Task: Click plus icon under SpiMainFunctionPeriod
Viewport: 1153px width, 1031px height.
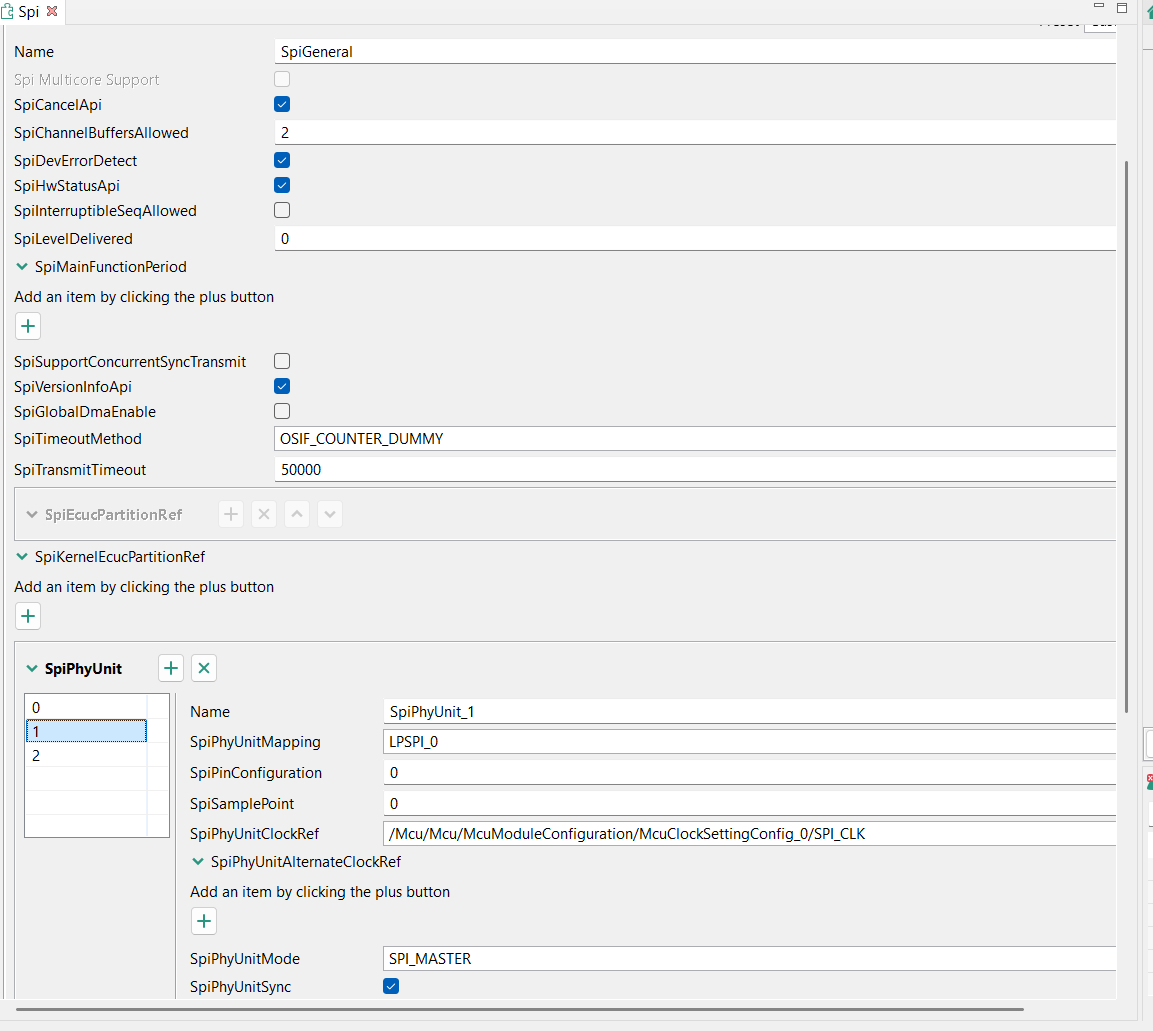Action: [27, 326]
